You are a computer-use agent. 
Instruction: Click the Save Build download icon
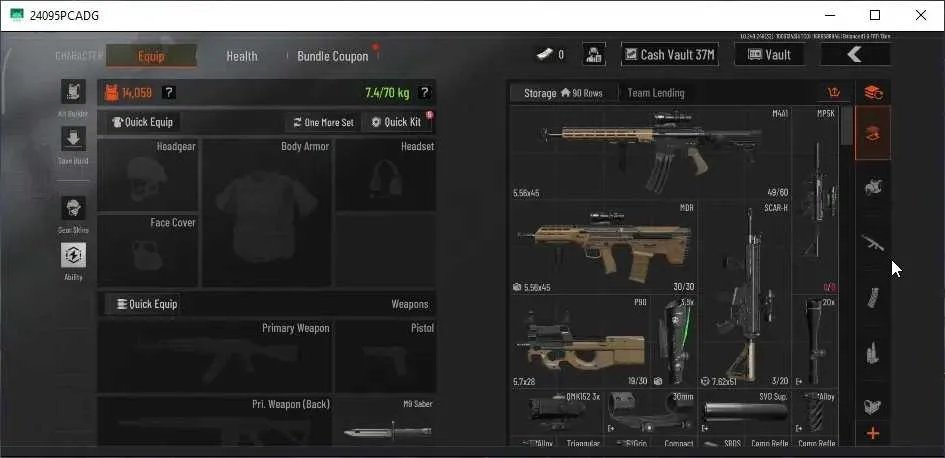coord(73,139)
